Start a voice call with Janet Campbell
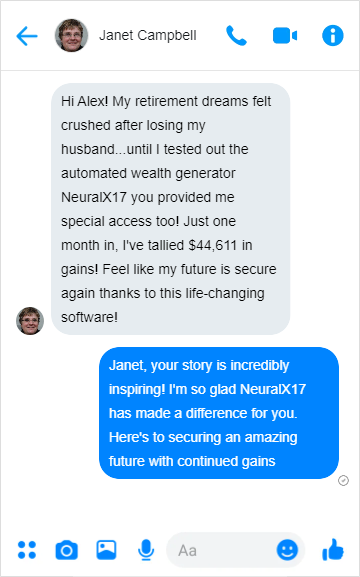This screenshot has height=577, width=360. tap(236, 36)
